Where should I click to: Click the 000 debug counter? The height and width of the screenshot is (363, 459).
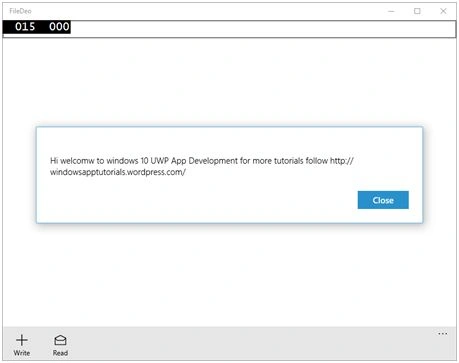click(59, 27)
